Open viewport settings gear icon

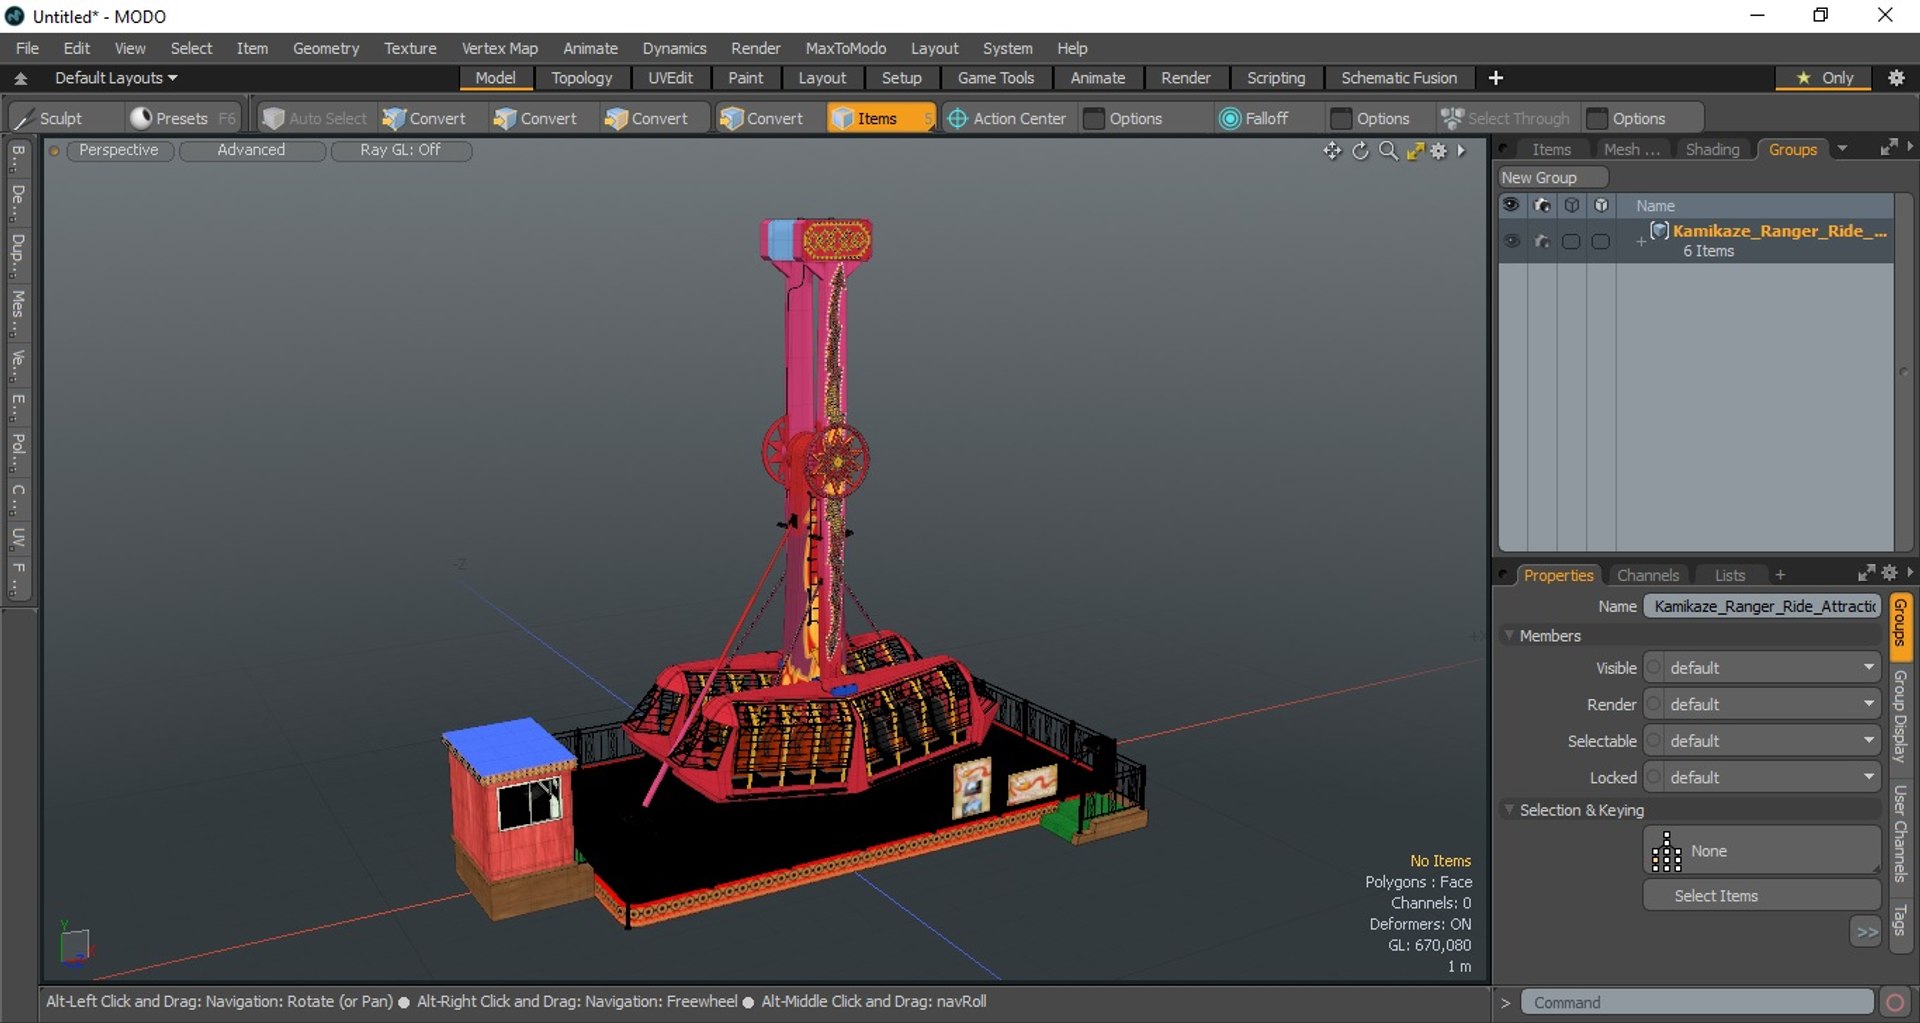click(1439, 150)
